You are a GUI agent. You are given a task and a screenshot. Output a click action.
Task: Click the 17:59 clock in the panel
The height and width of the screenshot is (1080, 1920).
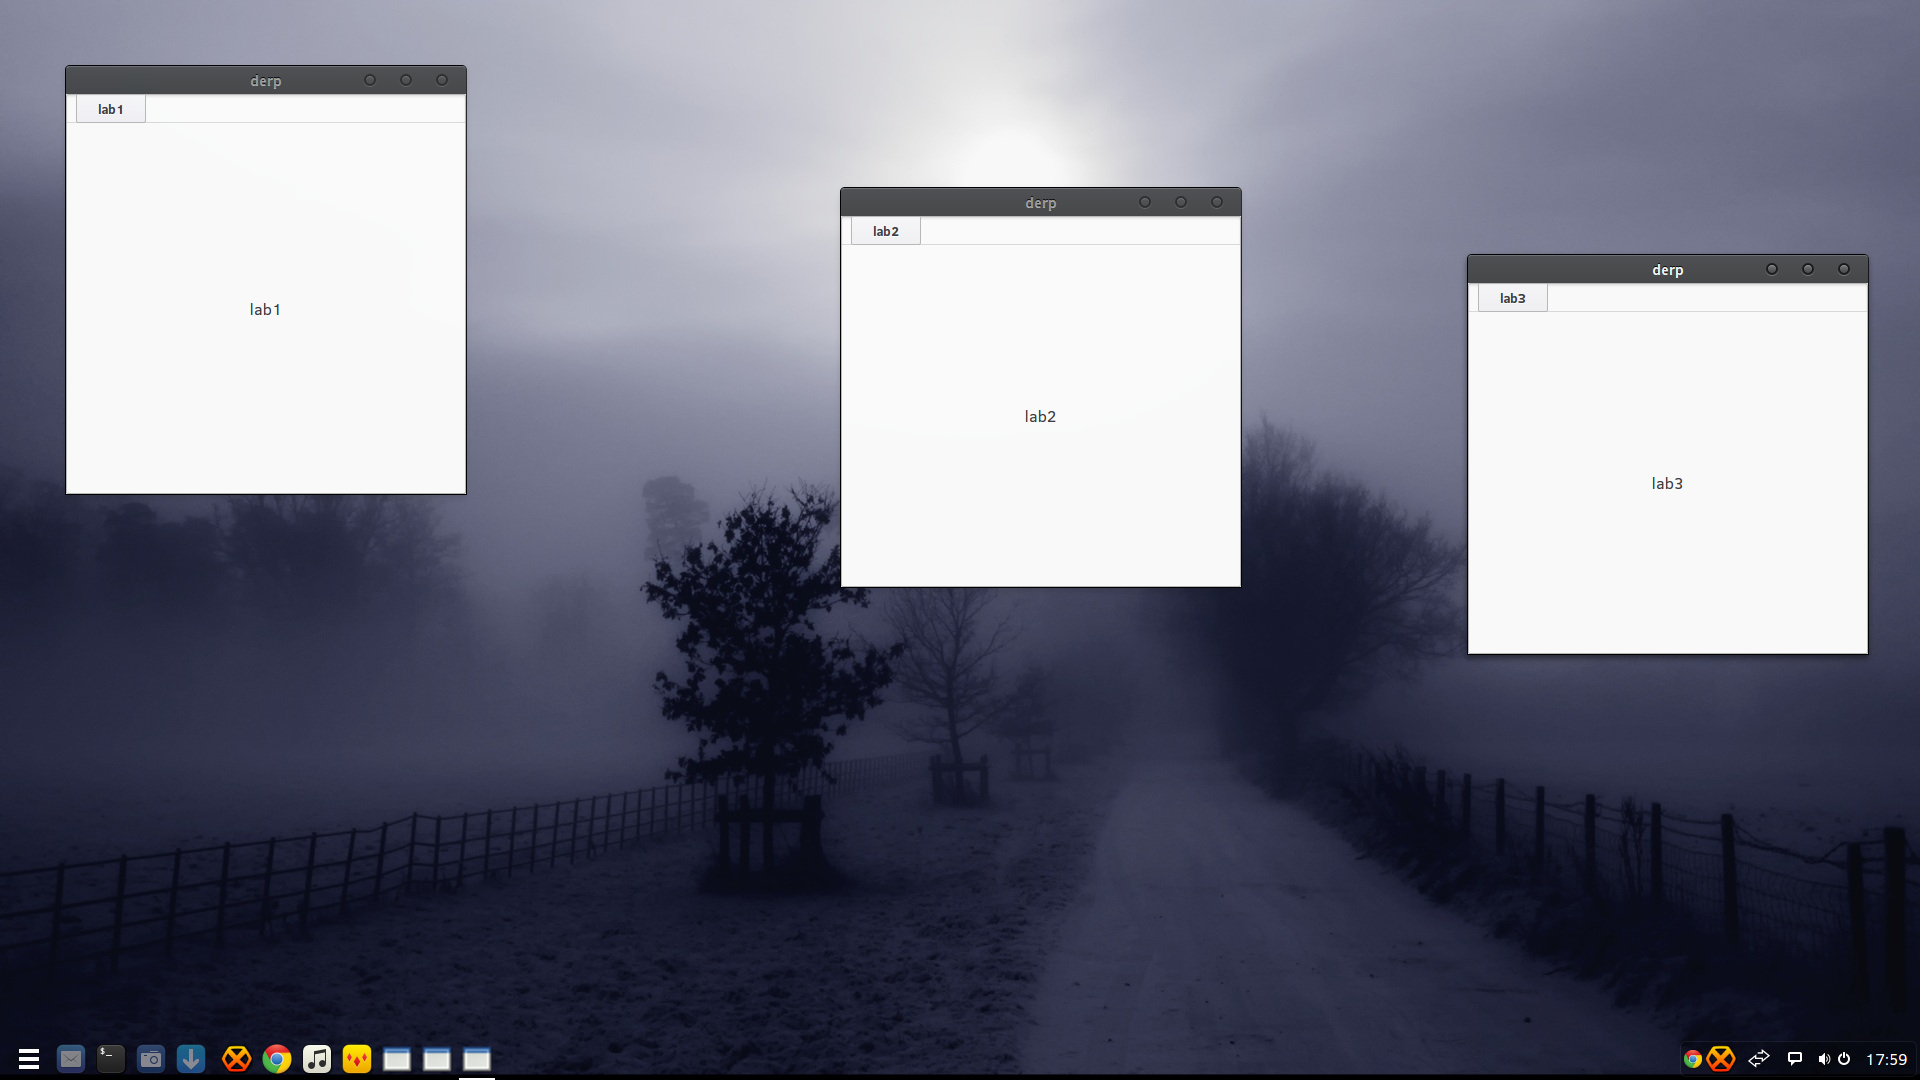1886,1059
